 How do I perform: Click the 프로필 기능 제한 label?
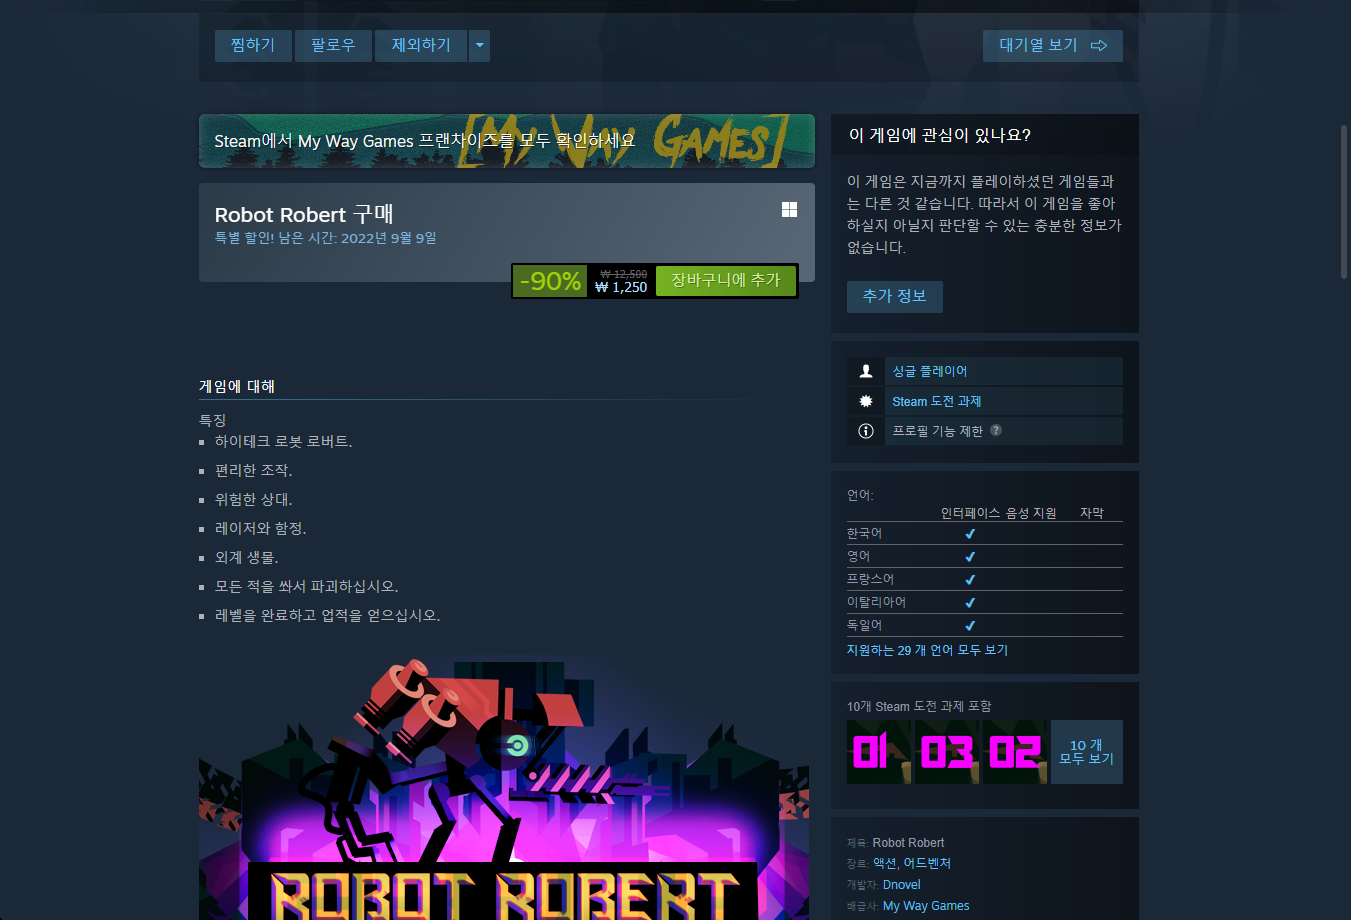pyautogui.click(x=938, y=431)
